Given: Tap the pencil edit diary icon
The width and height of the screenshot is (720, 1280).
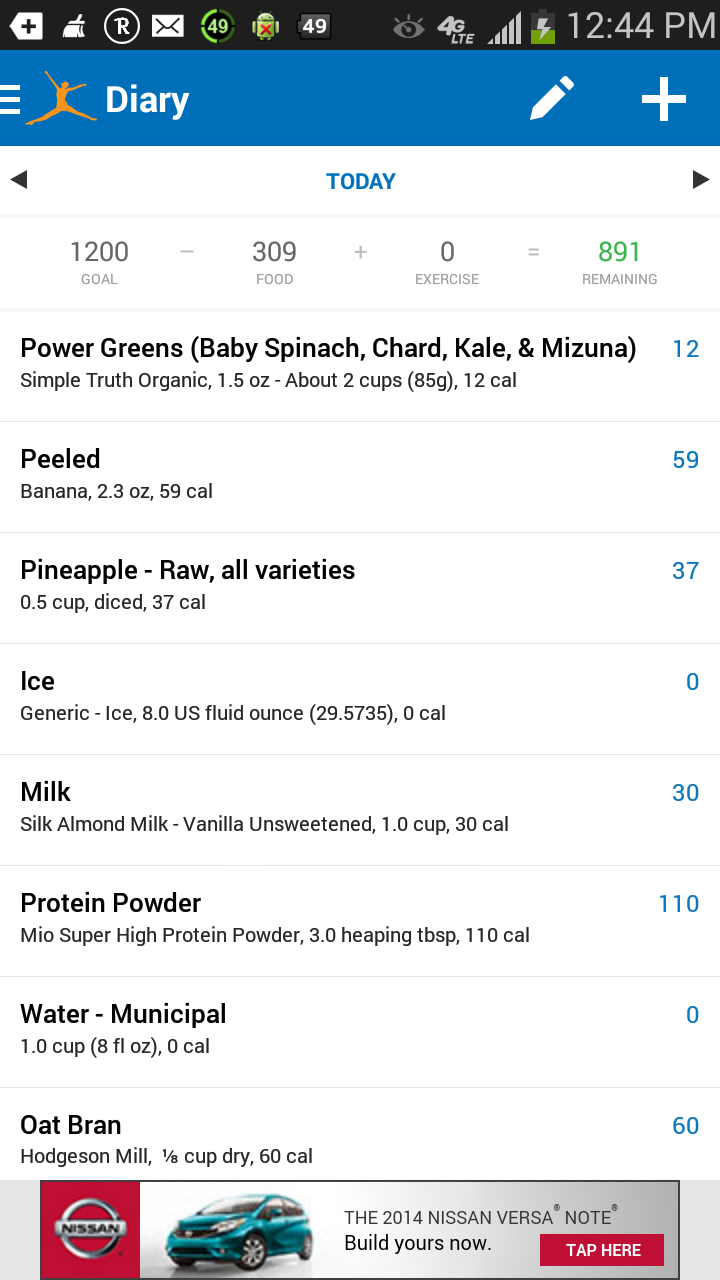Looking at the screenshot, I should coord(552,99).
